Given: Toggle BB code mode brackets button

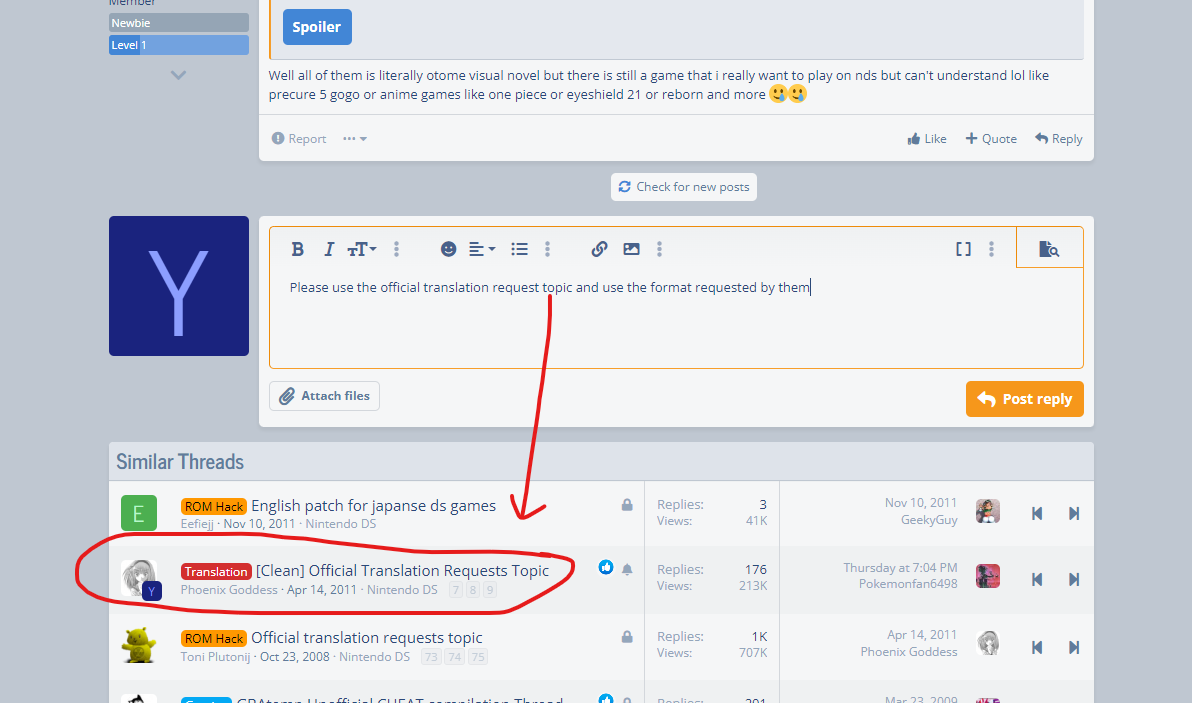Looking at the screenshot, I should 963,249.
